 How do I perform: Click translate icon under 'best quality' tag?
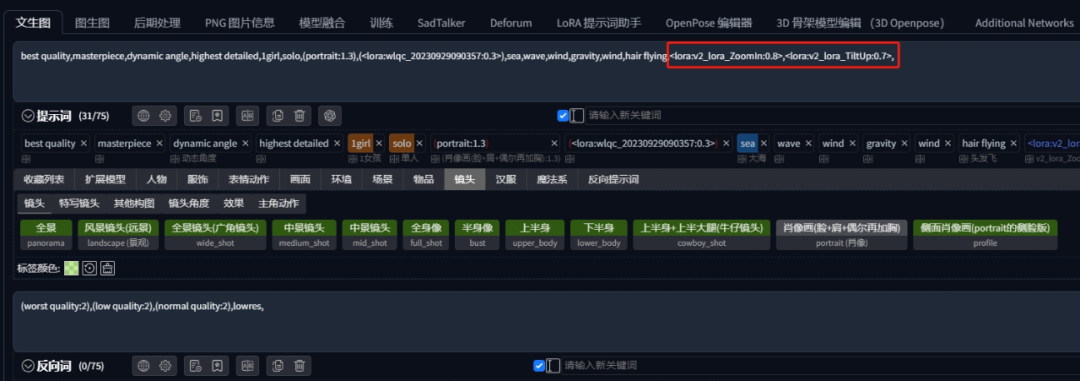click(26, 159)
